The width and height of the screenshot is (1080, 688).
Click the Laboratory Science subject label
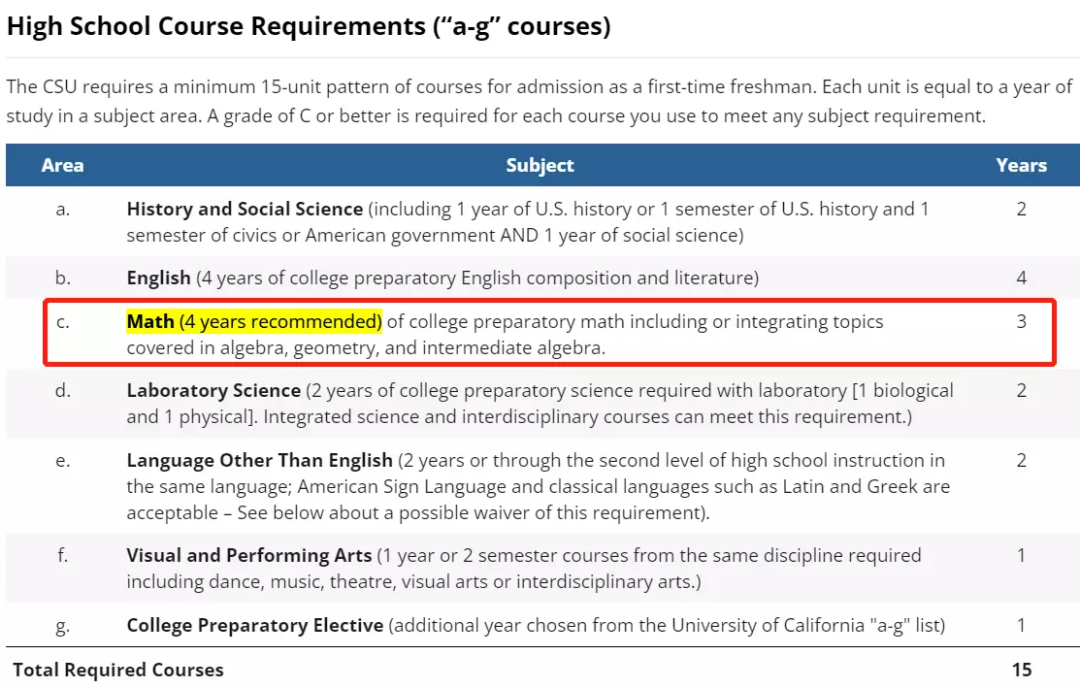pyautogui.click(x=213, y=390)
